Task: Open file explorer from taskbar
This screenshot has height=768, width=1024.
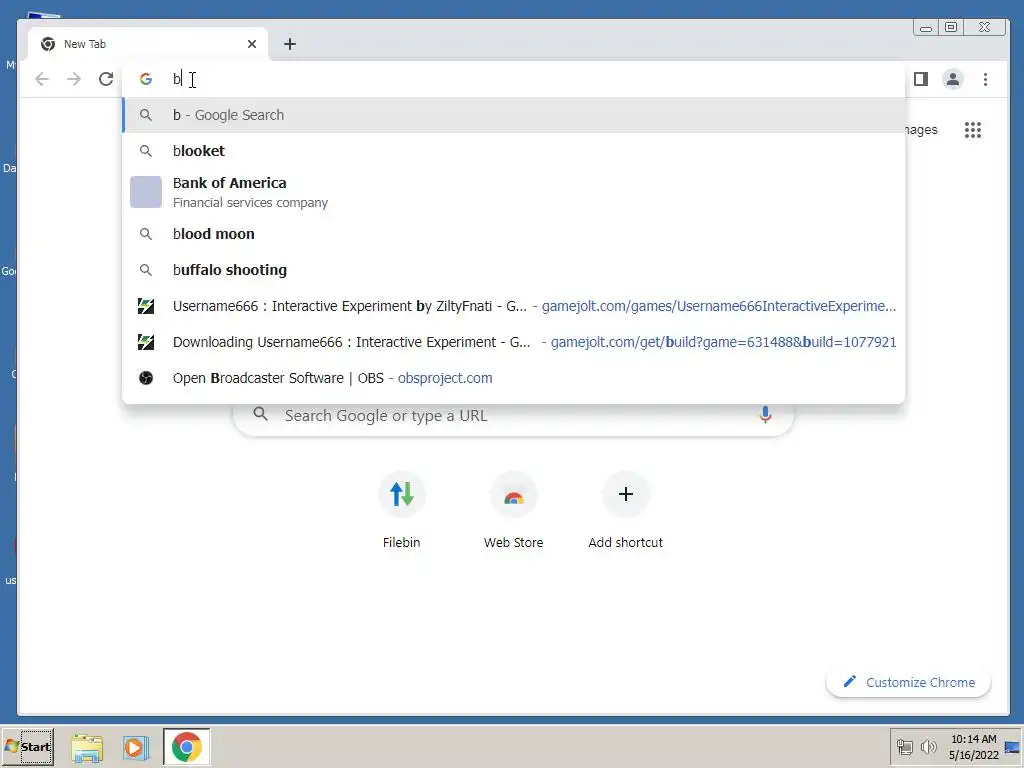Action: (x=87, y=747)
